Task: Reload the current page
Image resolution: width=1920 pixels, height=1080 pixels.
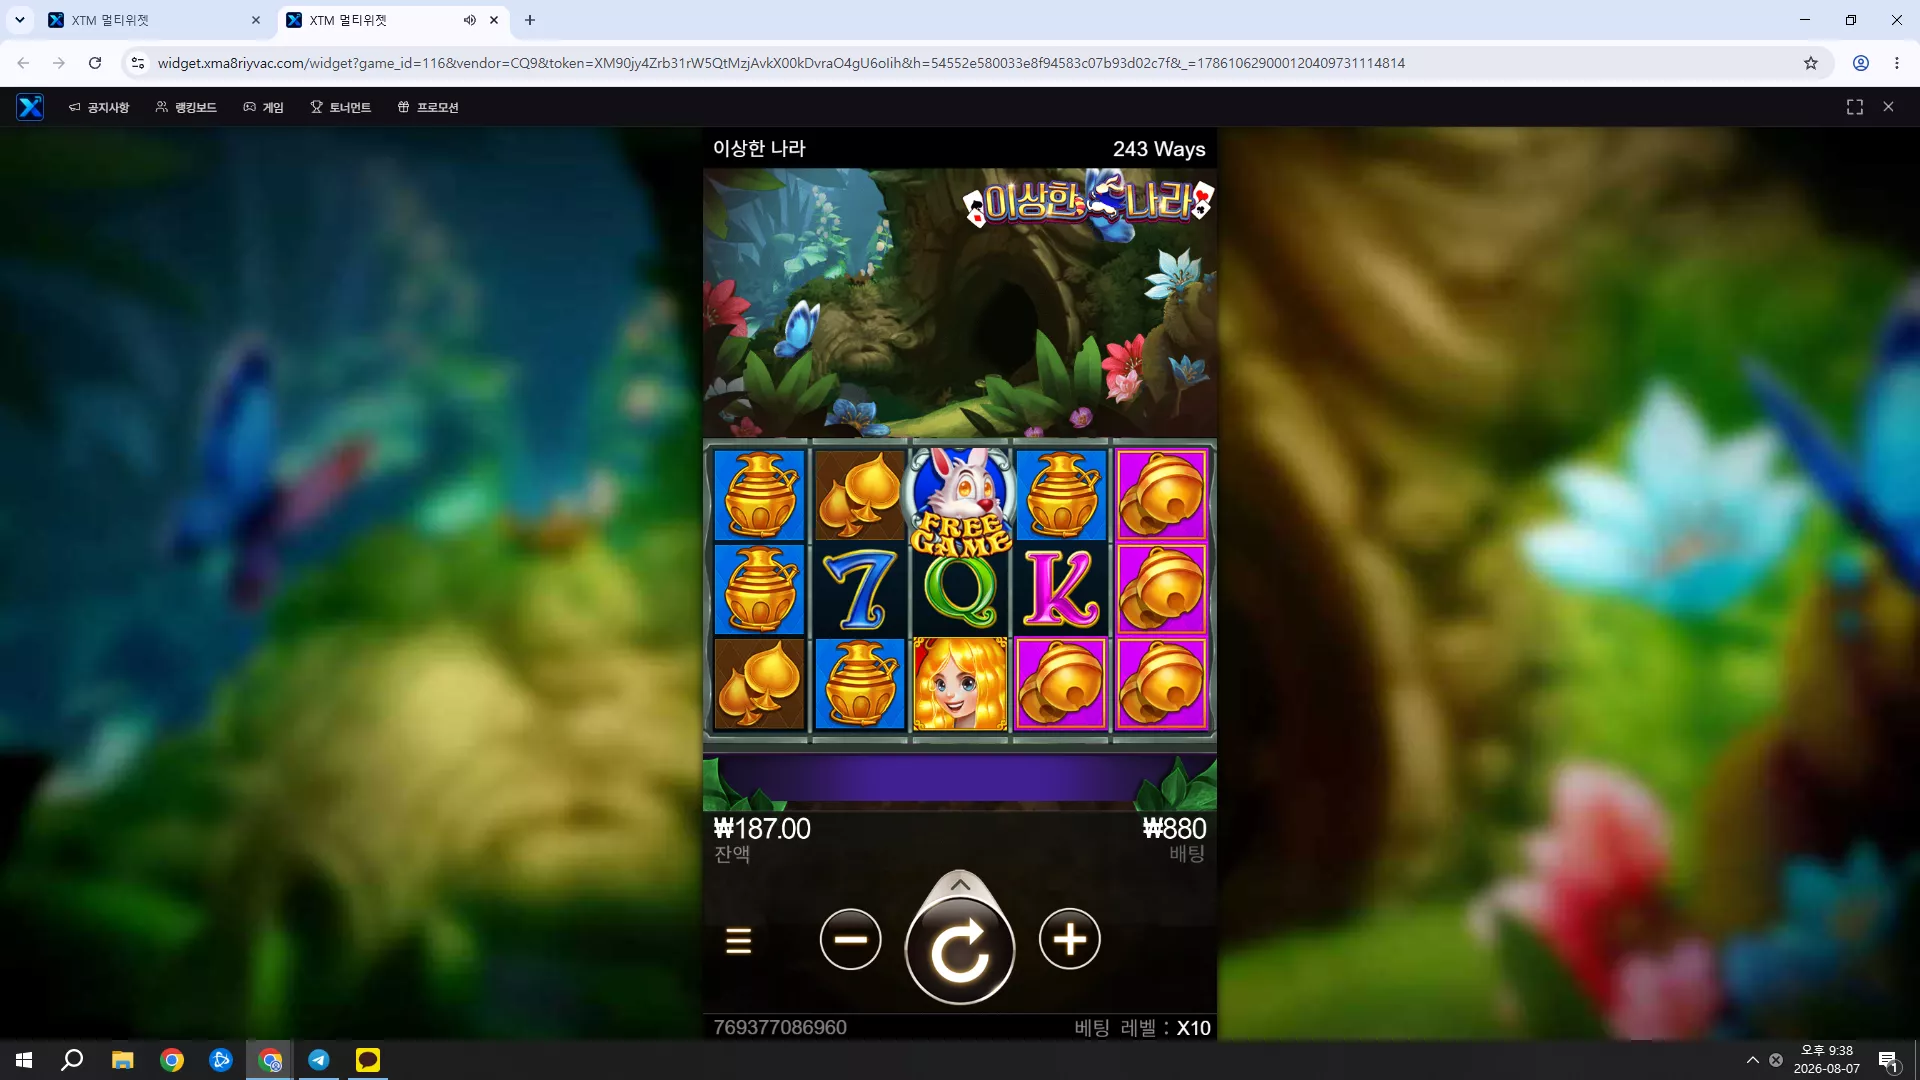Action: [95, 63]
